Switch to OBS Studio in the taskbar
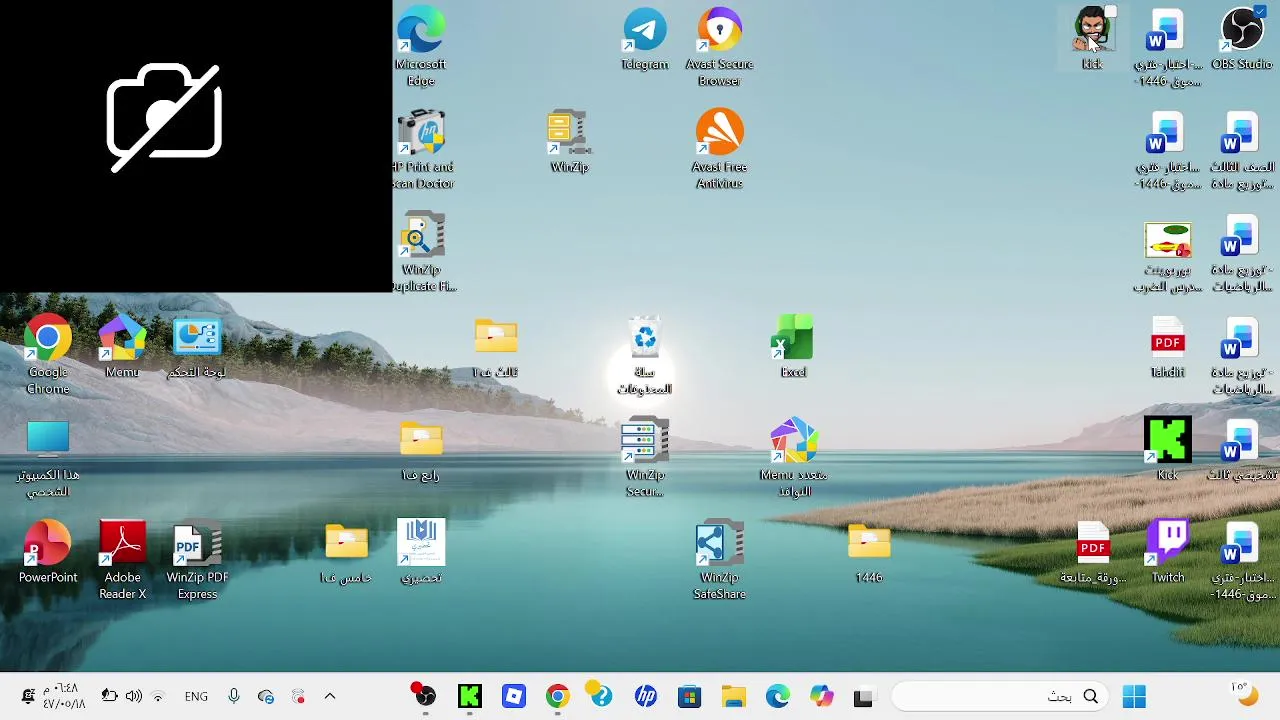Screen dimensions: 1280x720 (x=425, y=696)
